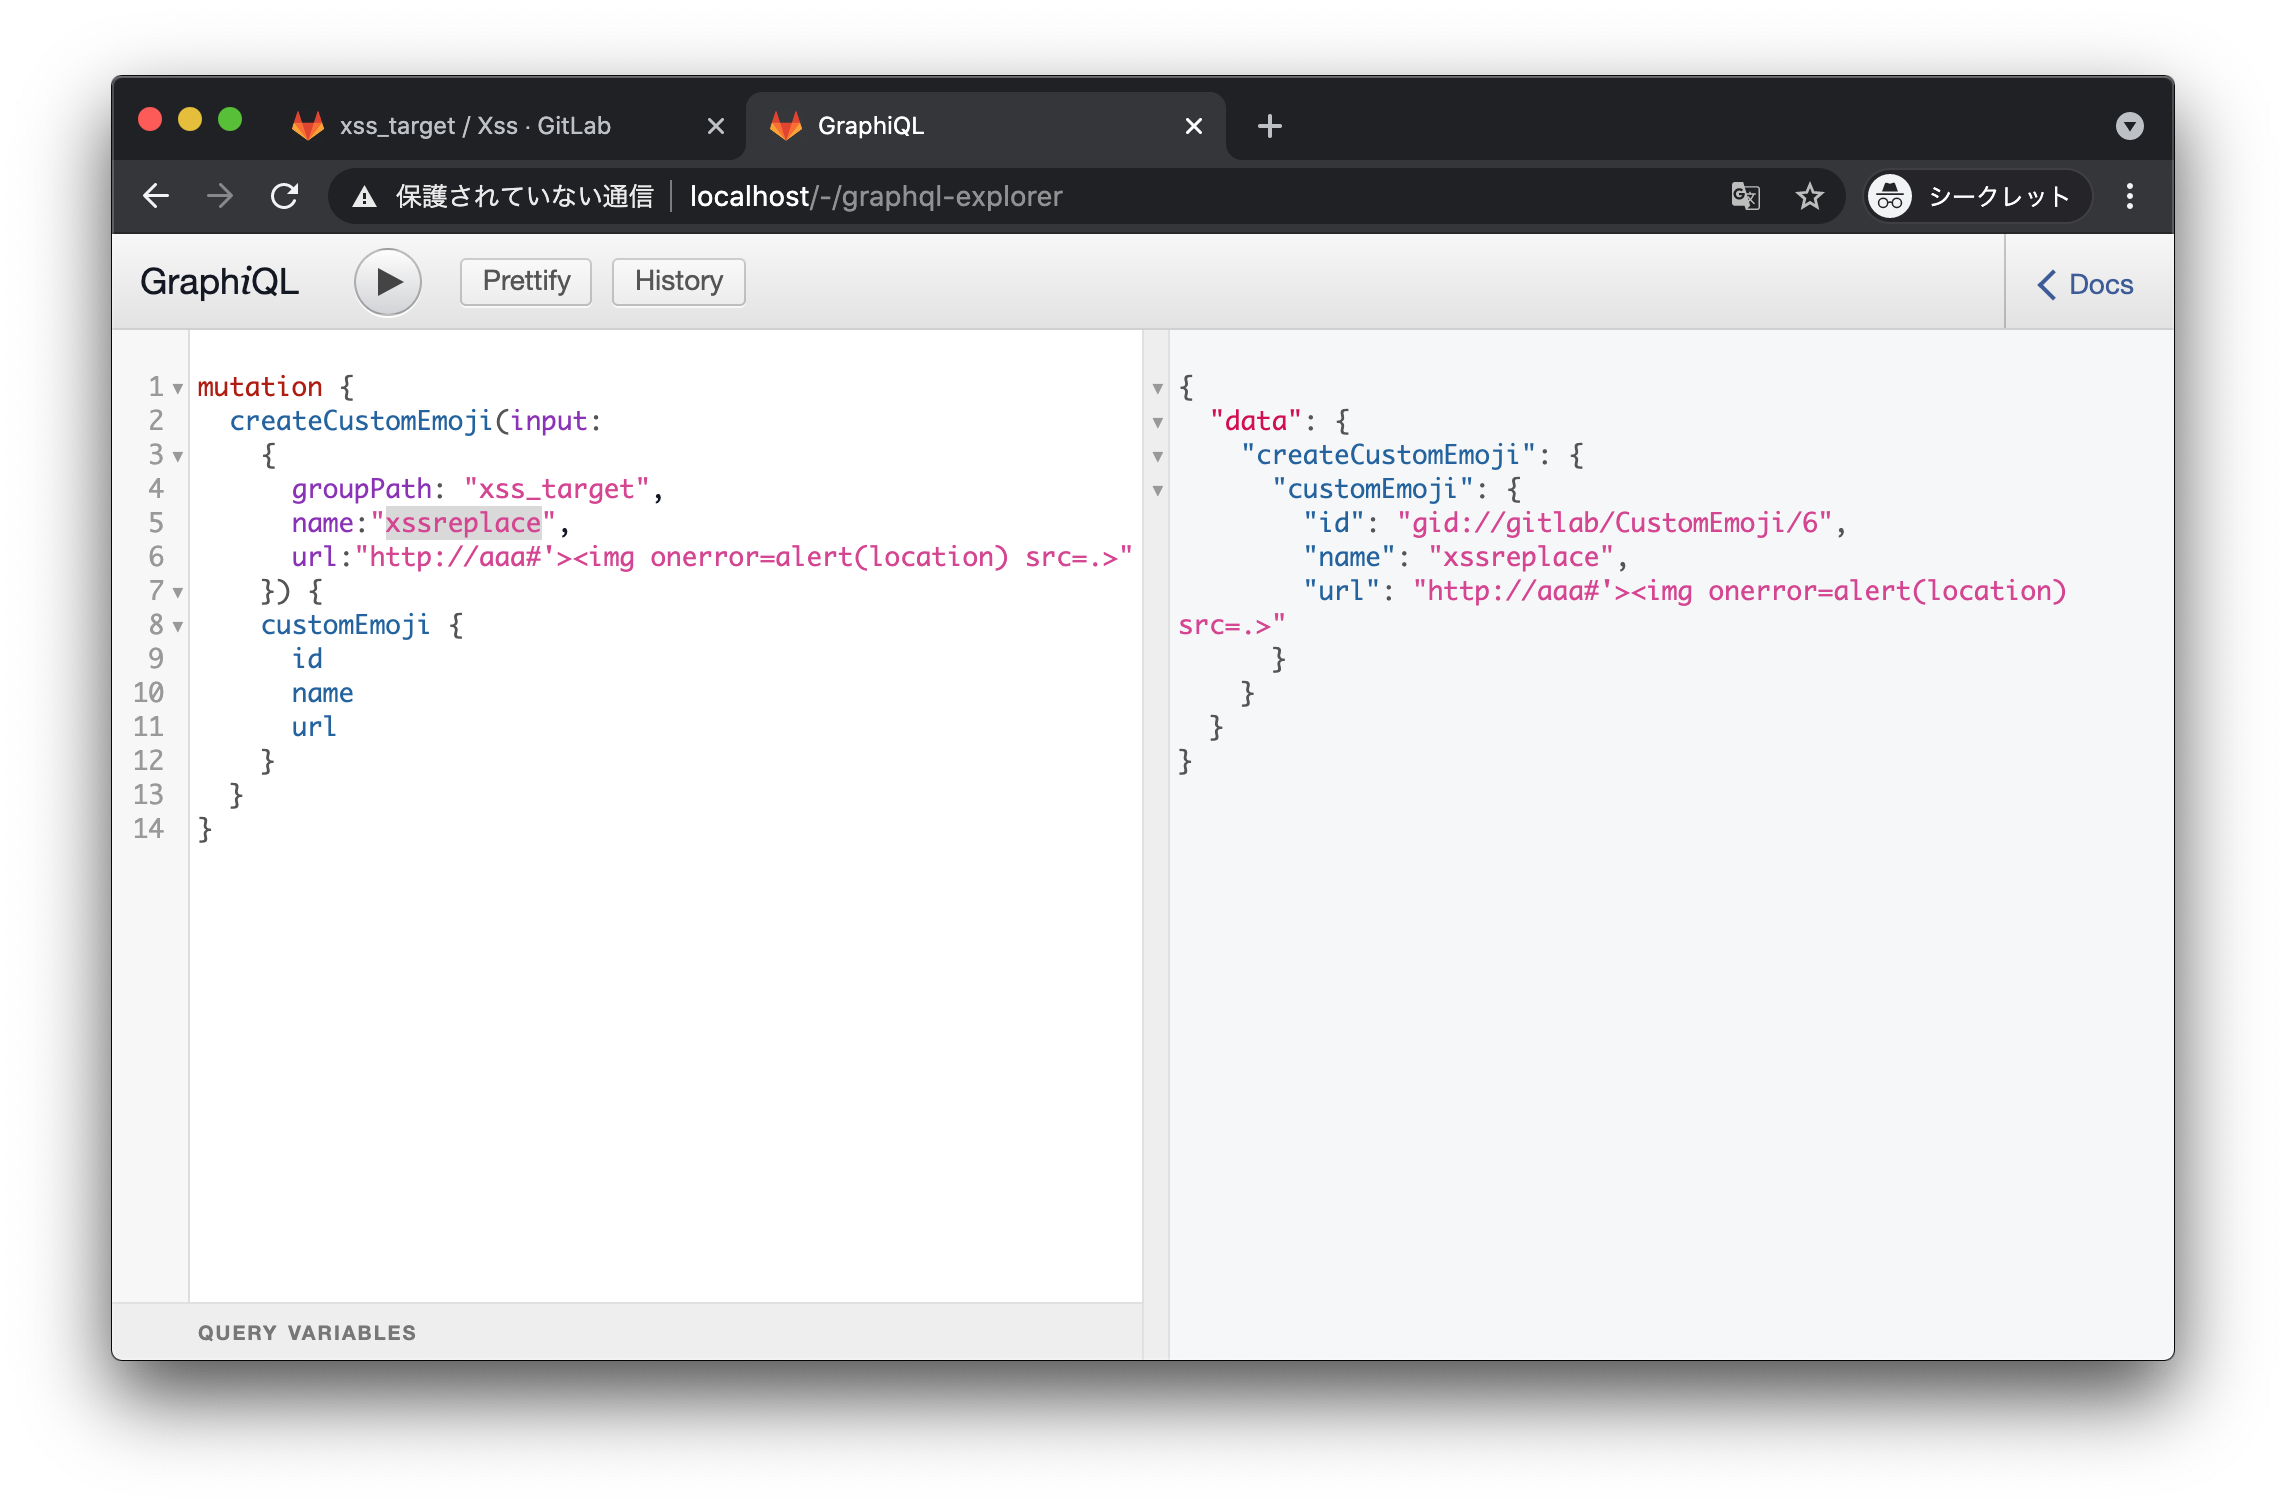Screen dimensions: 2286x1508
Task: Open the tab search dropdown arrow
Action: pyautogui.click(x=2130, y=126)
